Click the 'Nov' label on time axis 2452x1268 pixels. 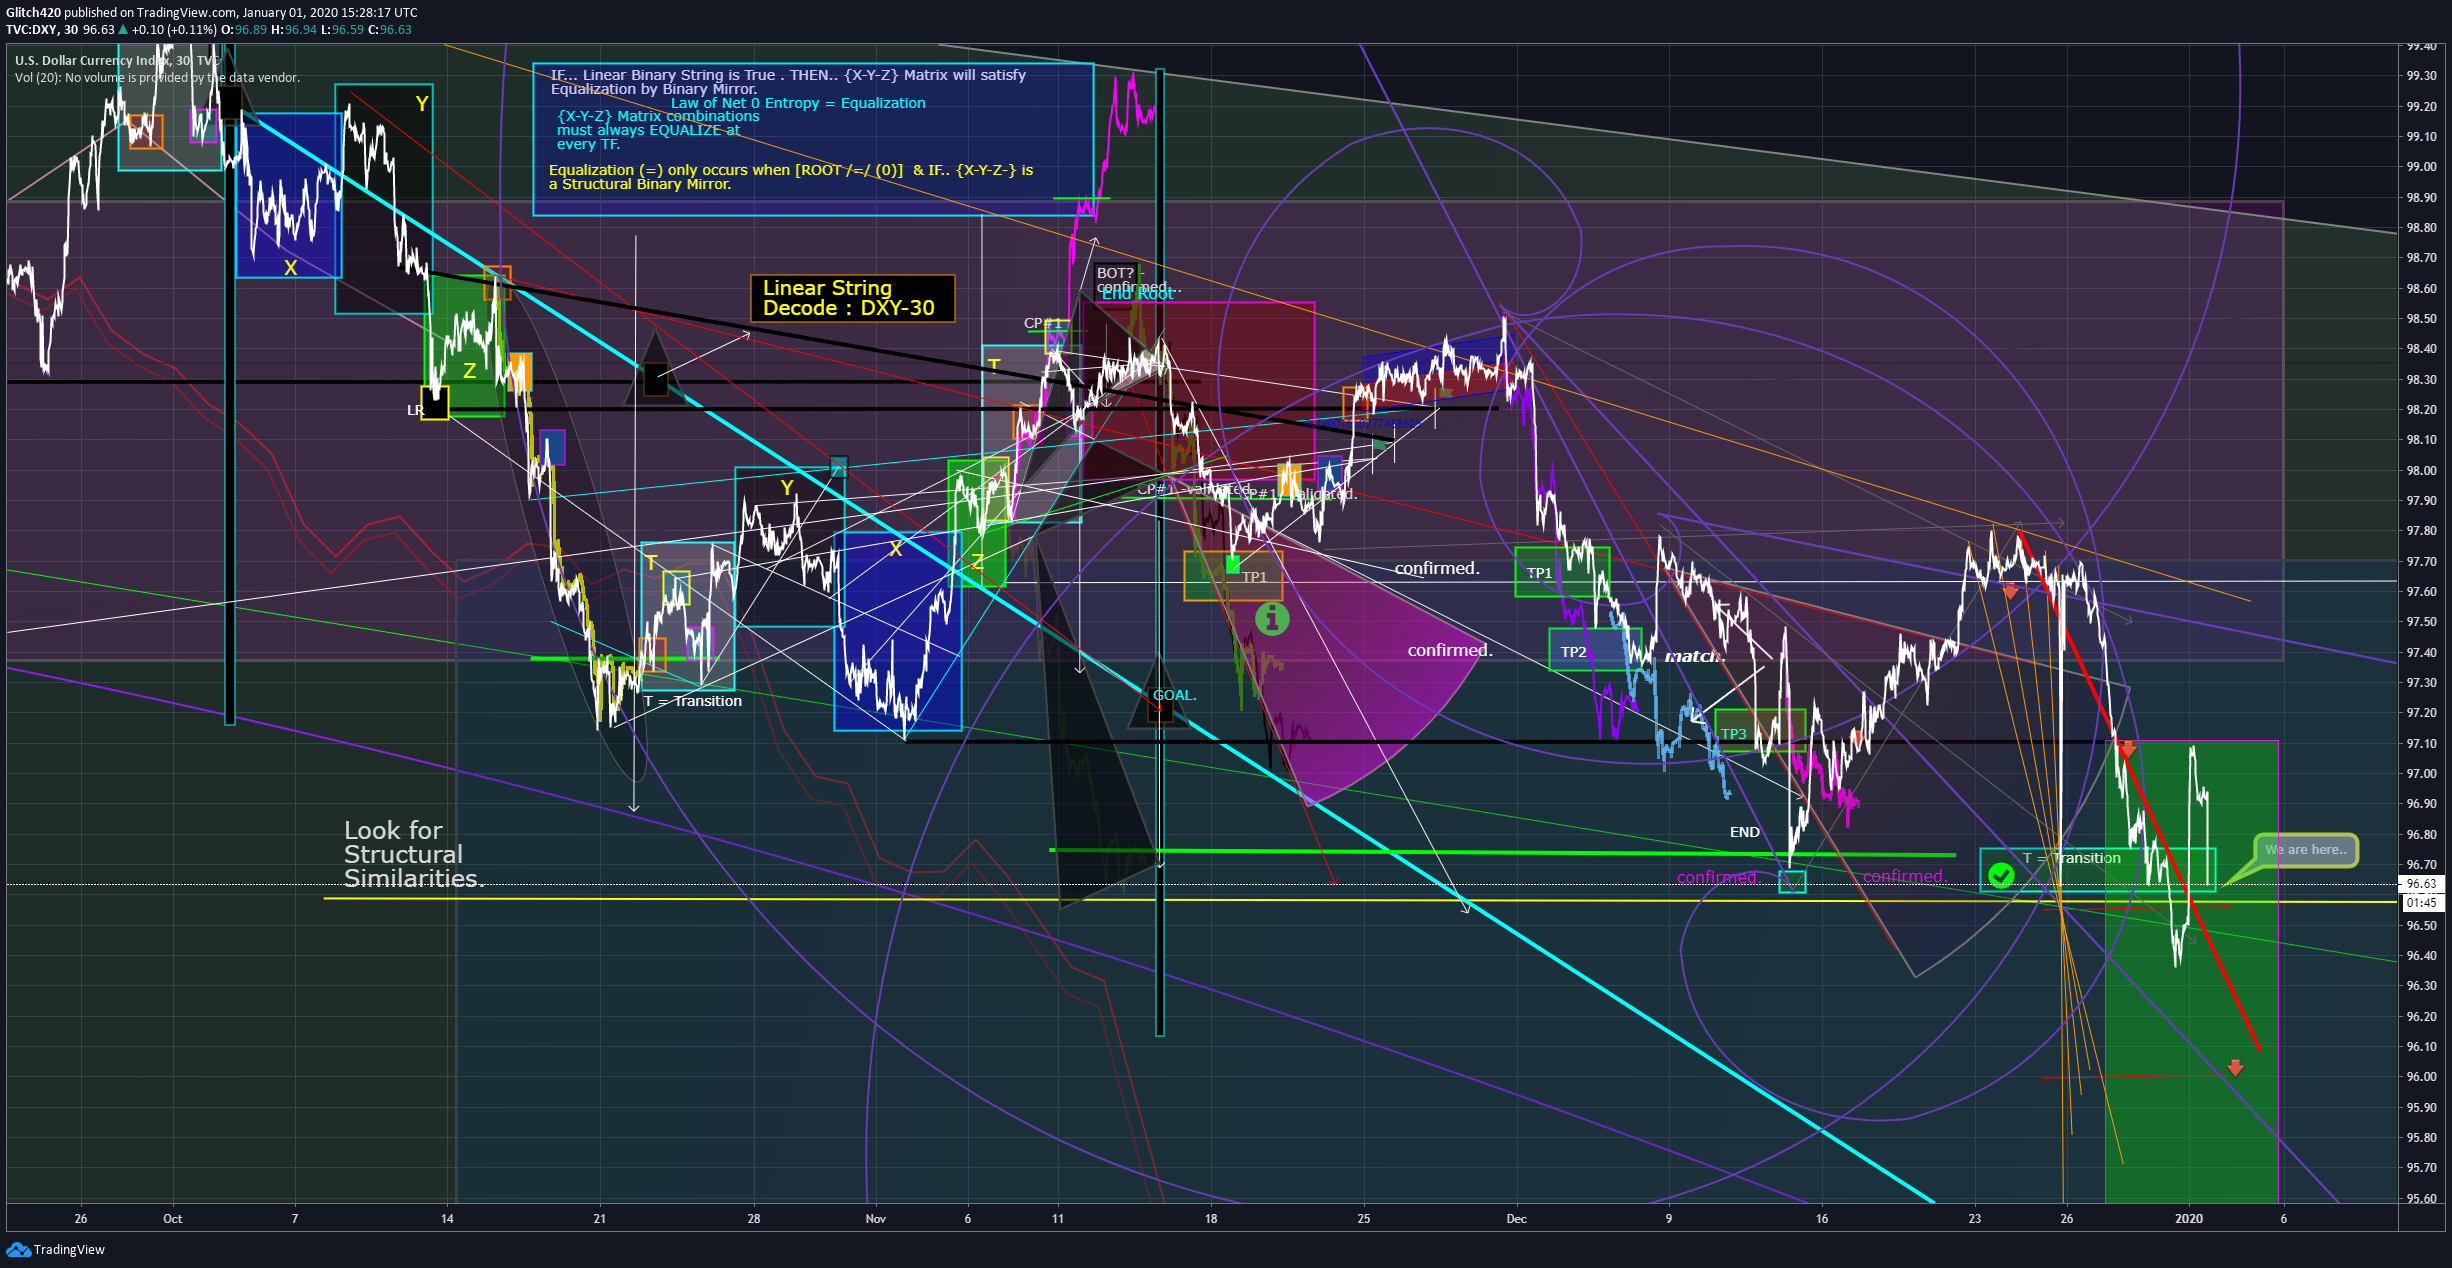click(x=876, y=1218)
